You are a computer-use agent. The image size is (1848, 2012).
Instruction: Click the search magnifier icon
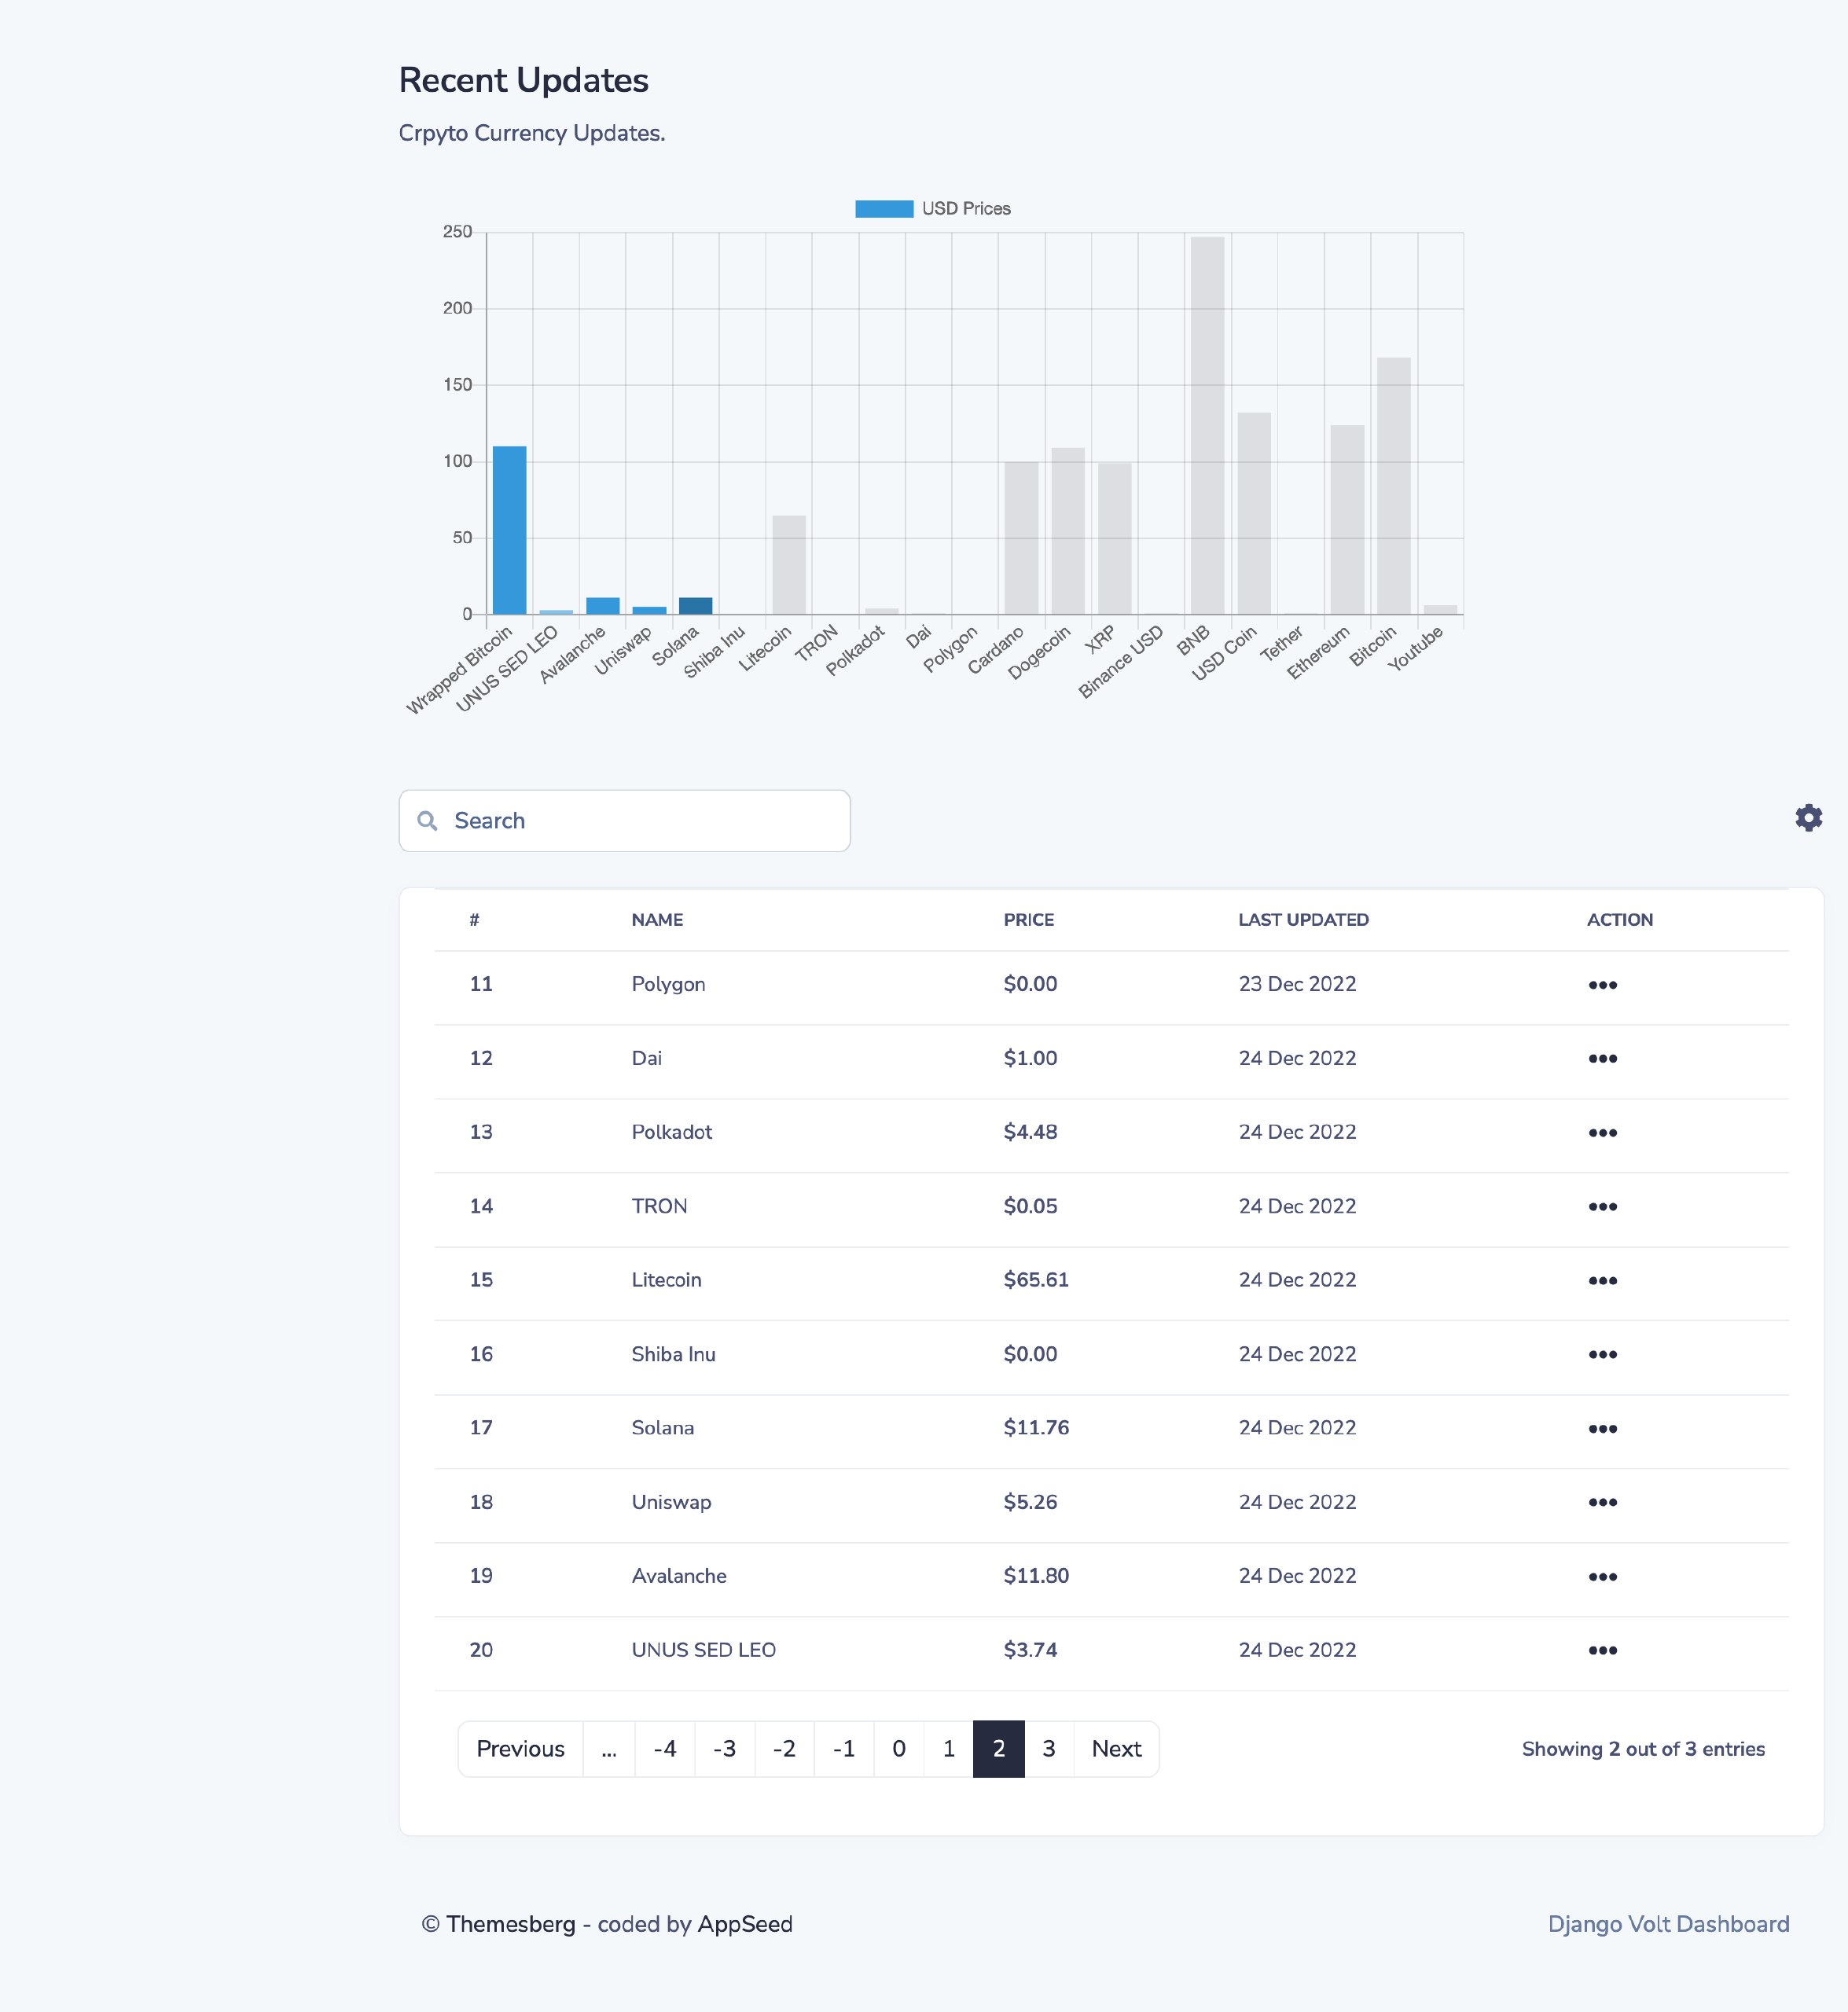pos(428,820)
